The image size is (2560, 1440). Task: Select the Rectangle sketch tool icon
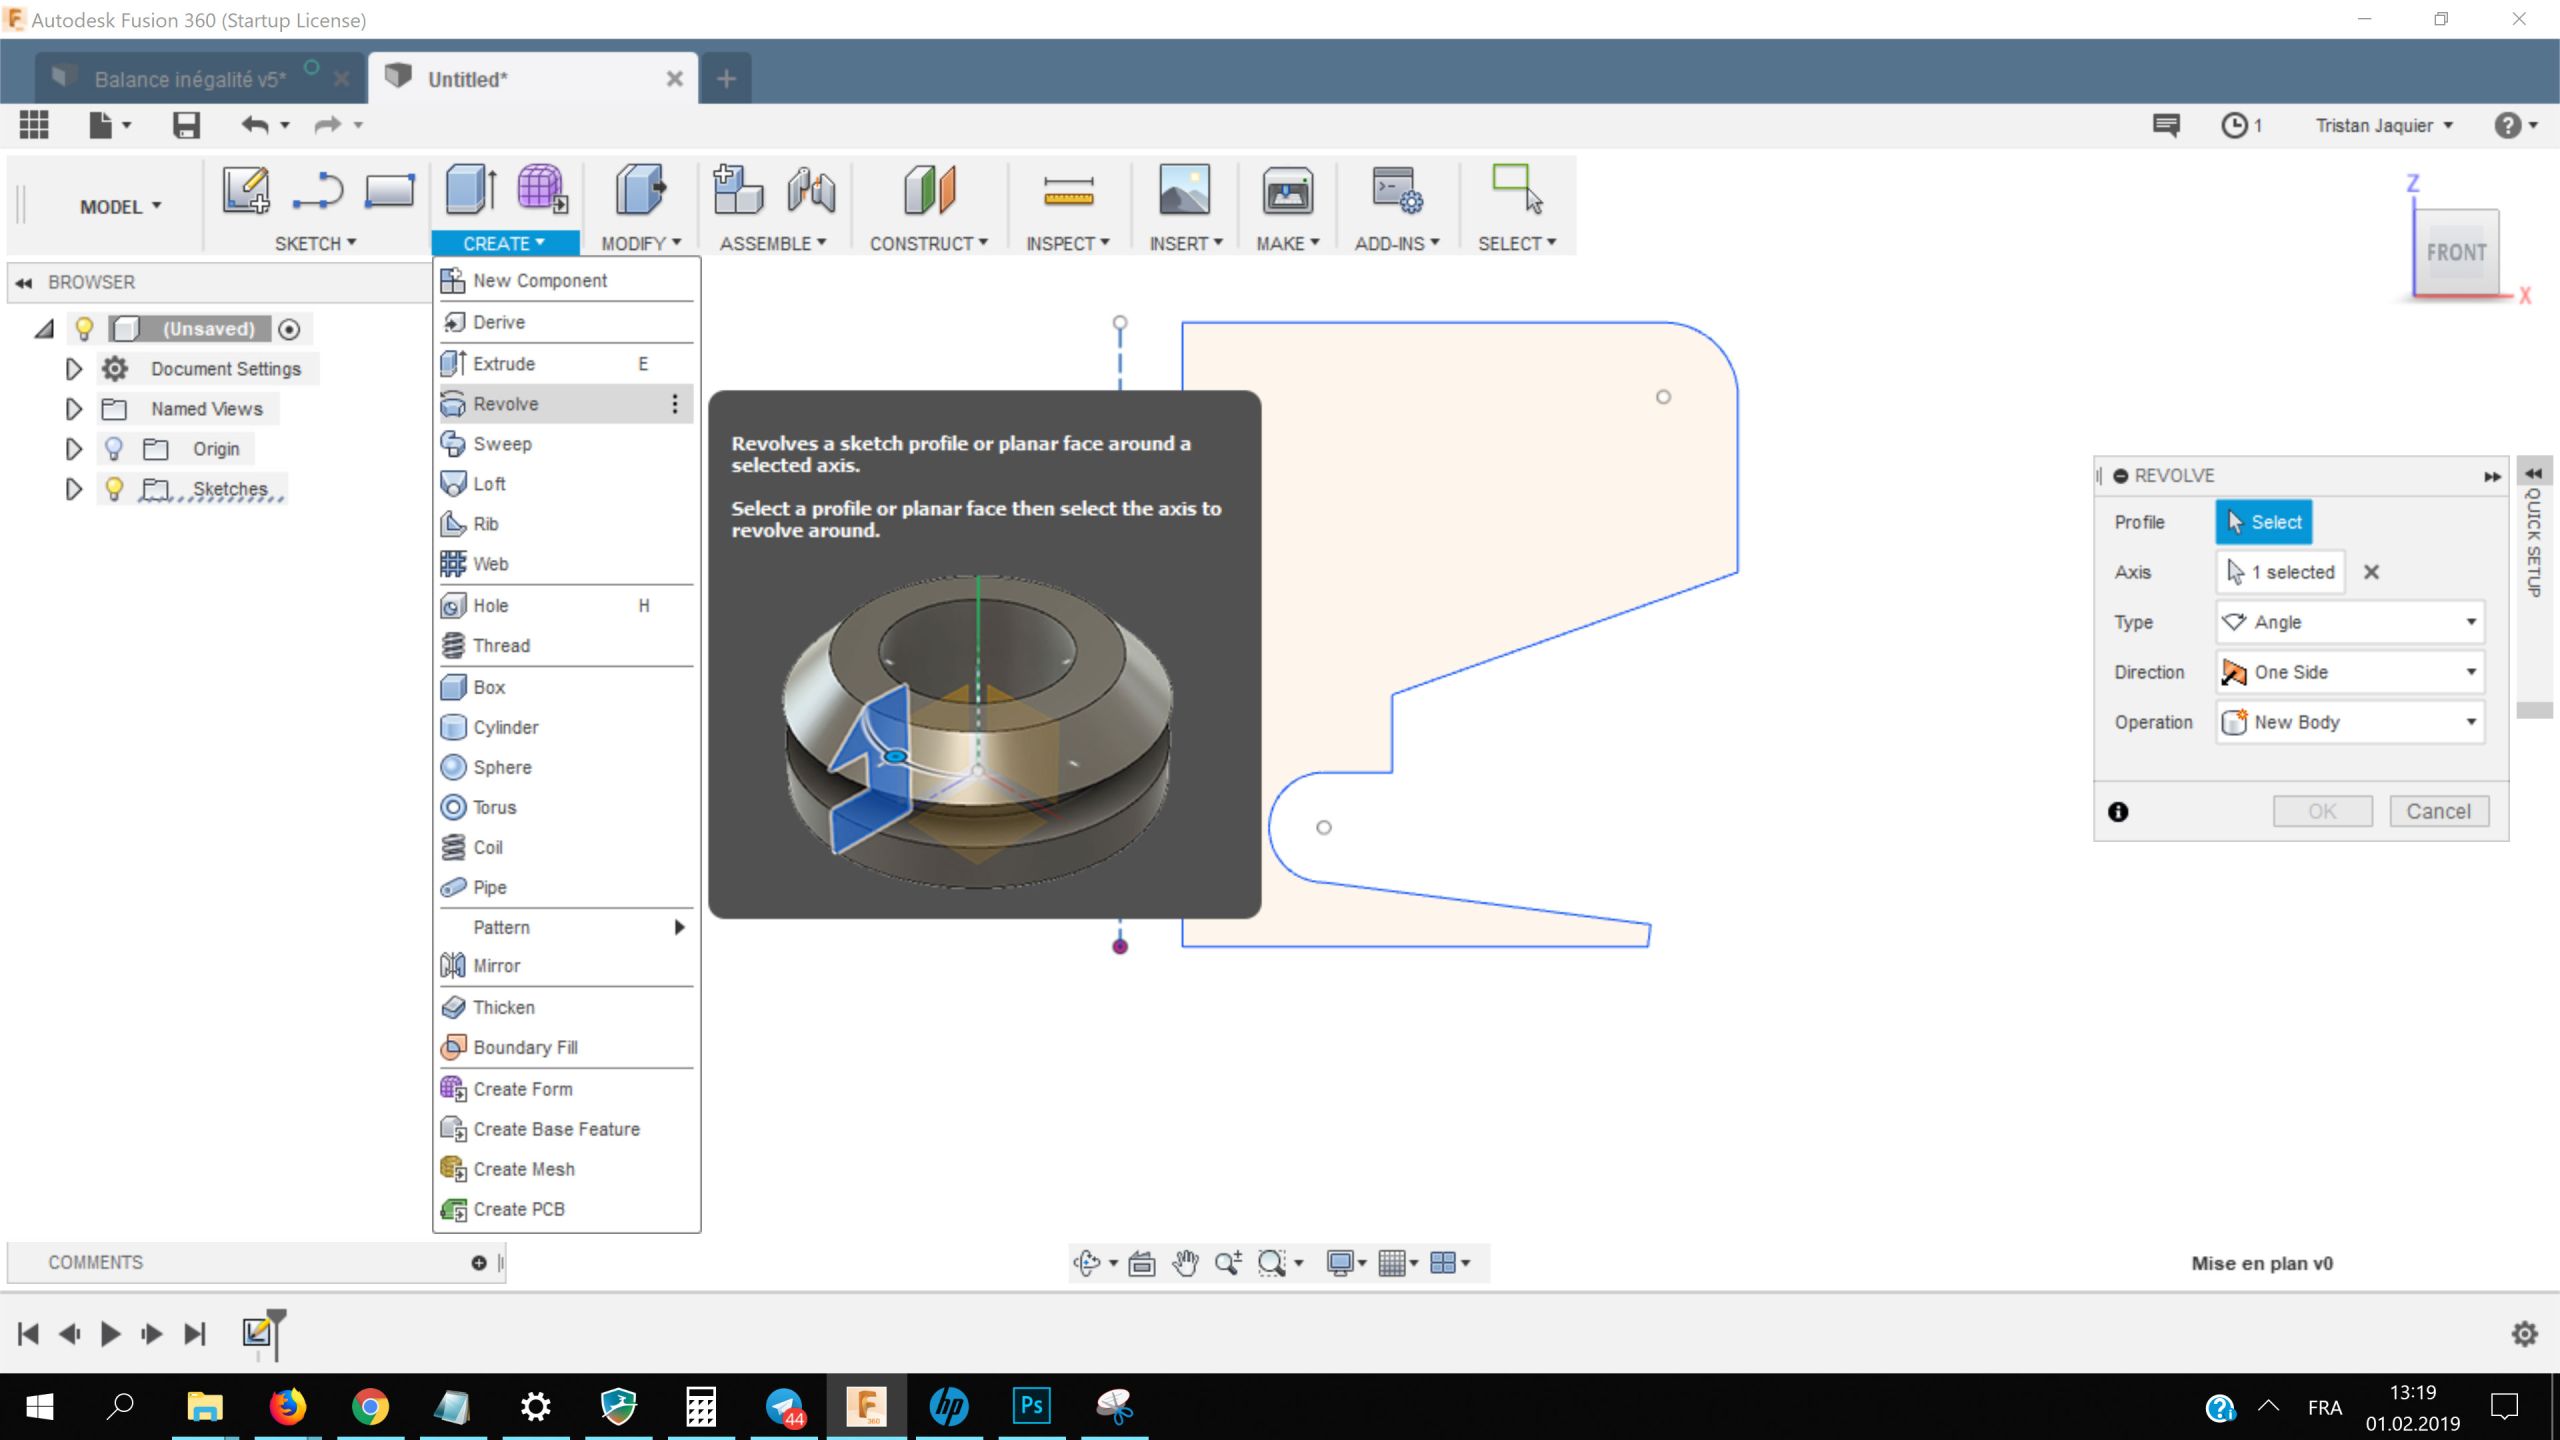[389, 189]
